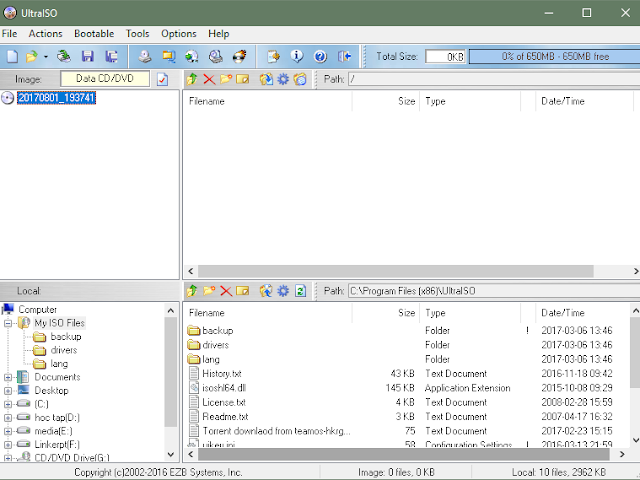640x480 pixels.
Task: Click the Rename icon in the local pane toolbar
Action: pyautogui.click(x=242, y=291)
